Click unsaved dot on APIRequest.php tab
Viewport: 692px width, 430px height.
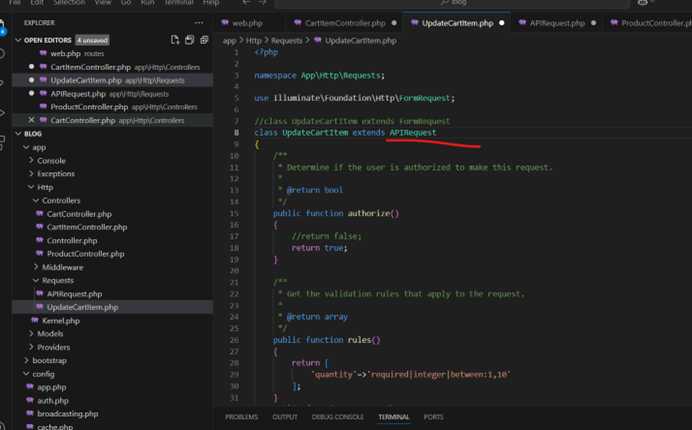click(x=594, y=23)
